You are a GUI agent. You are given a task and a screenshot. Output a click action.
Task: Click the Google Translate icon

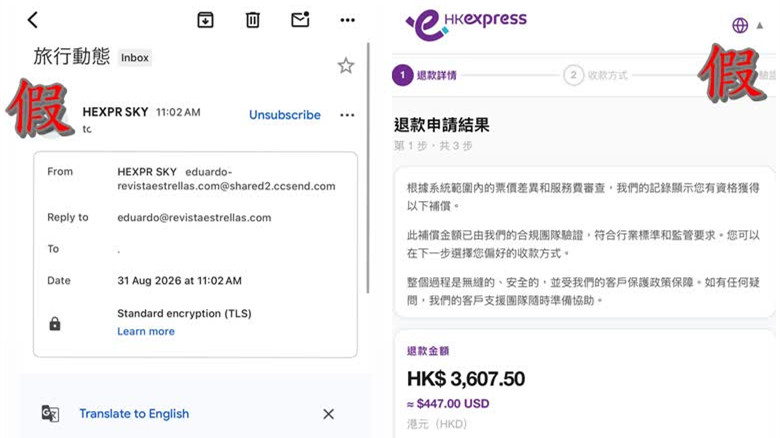(50, 414)
